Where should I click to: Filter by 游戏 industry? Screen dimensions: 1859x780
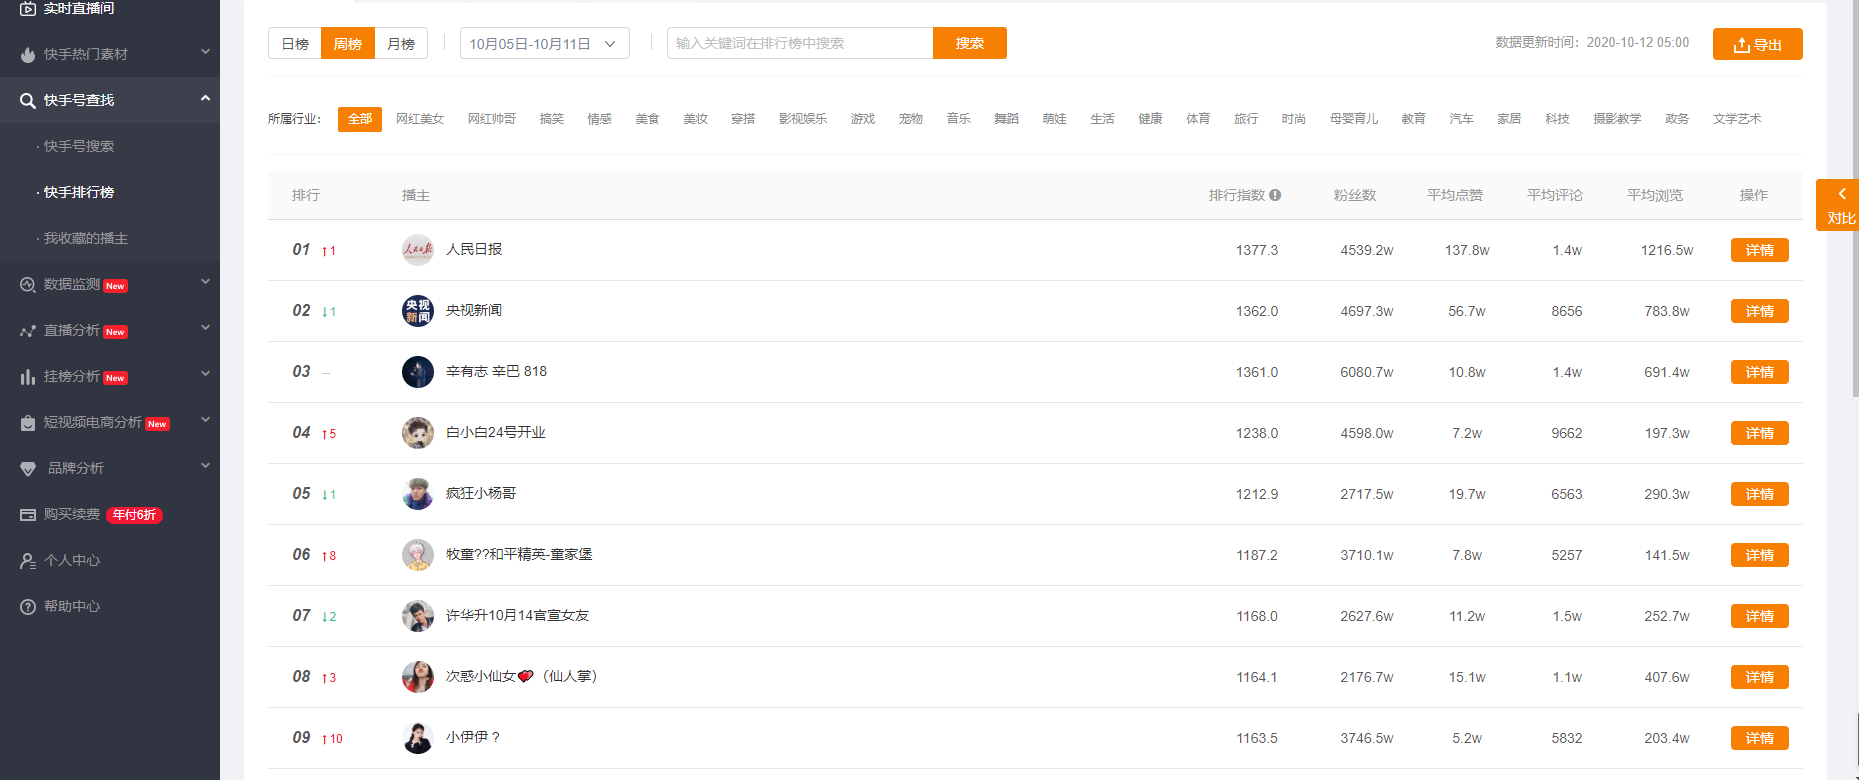click(863, 119)
